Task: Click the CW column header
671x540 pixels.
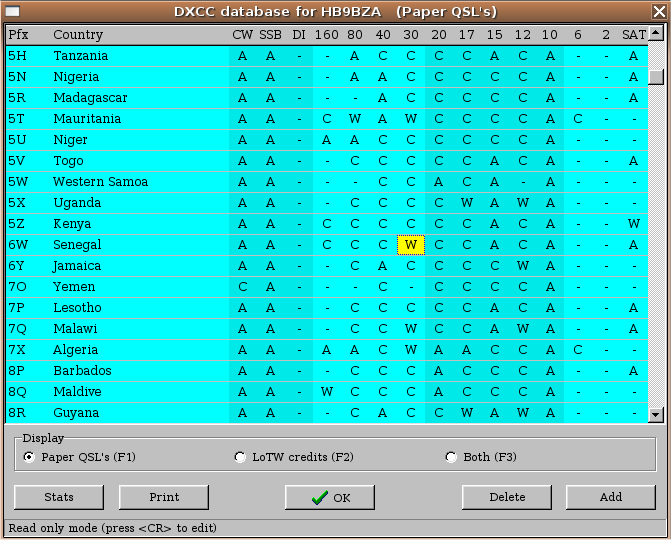Action: (x=242, y=34)
